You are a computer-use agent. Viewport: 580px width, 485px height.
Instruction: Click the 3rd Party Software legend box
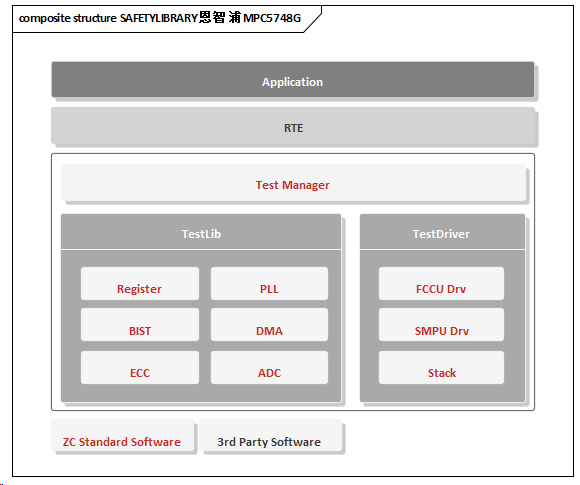click(270, 435)
